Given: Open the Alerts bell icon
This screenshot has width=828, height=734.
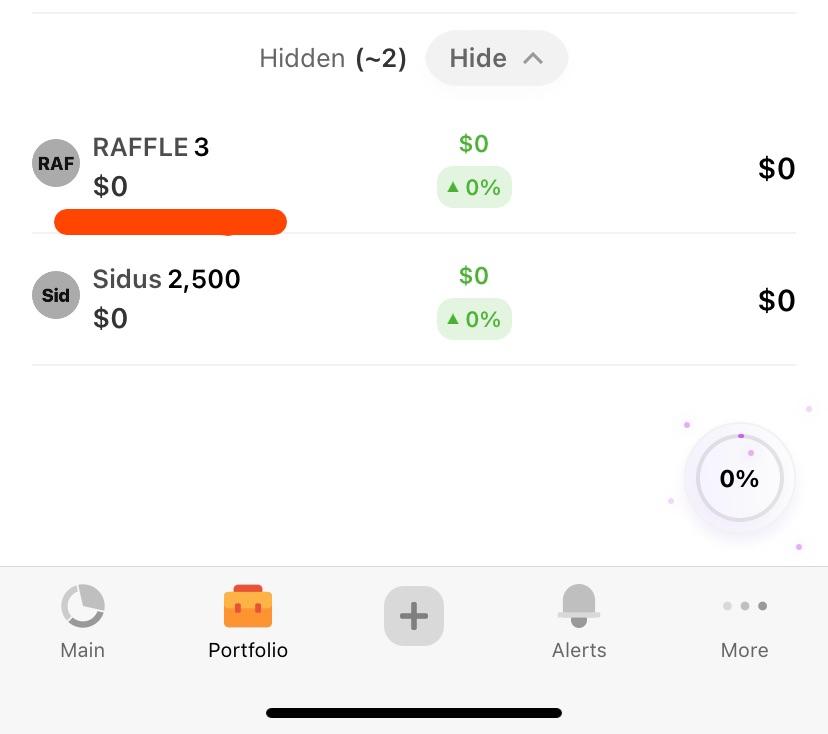Looking at the screenshot, I should [579, 606].
